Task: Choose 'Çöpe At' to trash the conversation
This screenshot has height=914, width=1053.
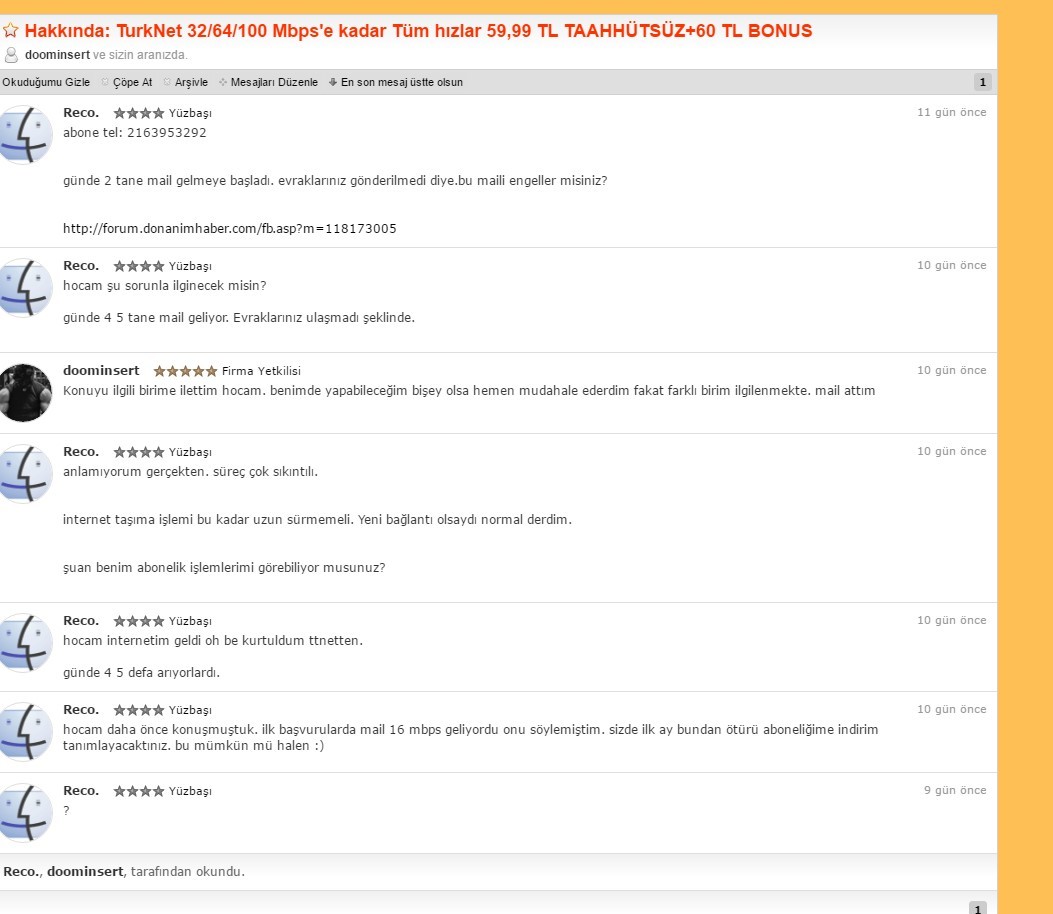Action: pyautogui.click(x=127, y=82)
